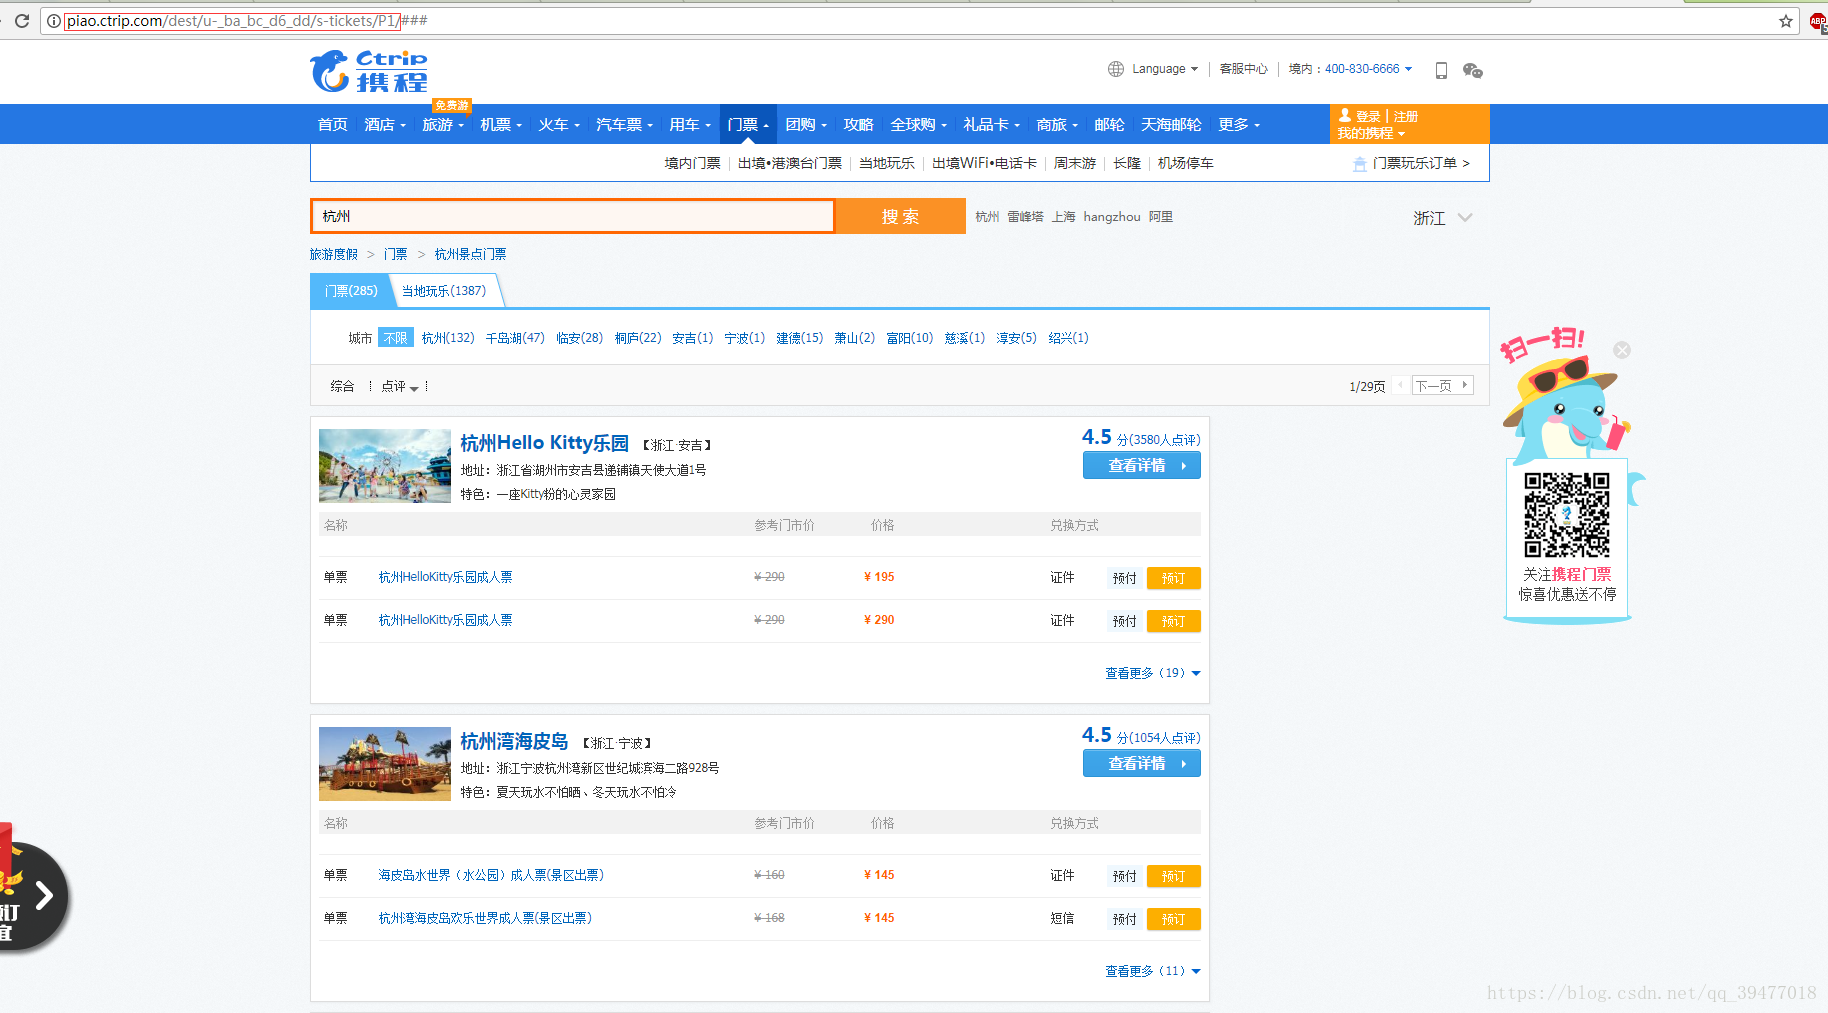The width and height of the screenshot is (1828, 1013).
Task: Reload the page with browser refresh icon
Action: coord(22,20)
